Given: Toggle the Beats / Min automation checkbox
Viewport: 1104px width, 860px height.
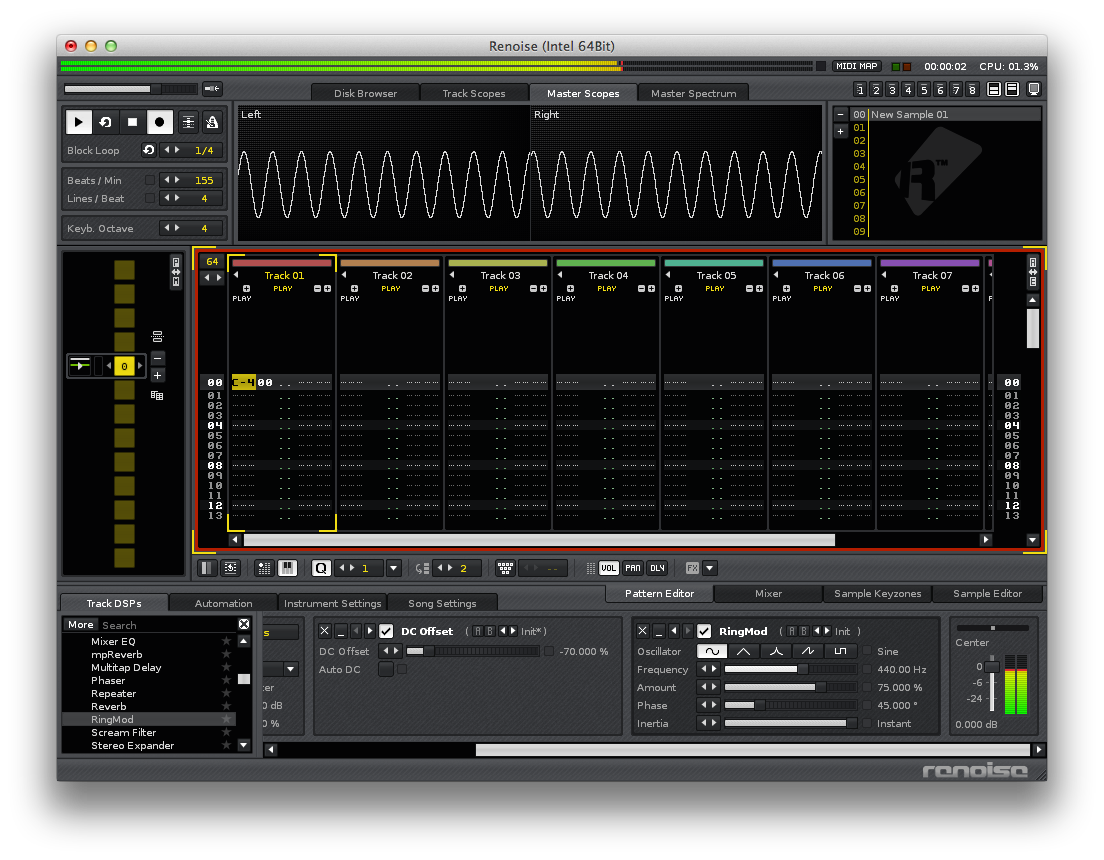Looking at the screenshot, I should 149,180.
